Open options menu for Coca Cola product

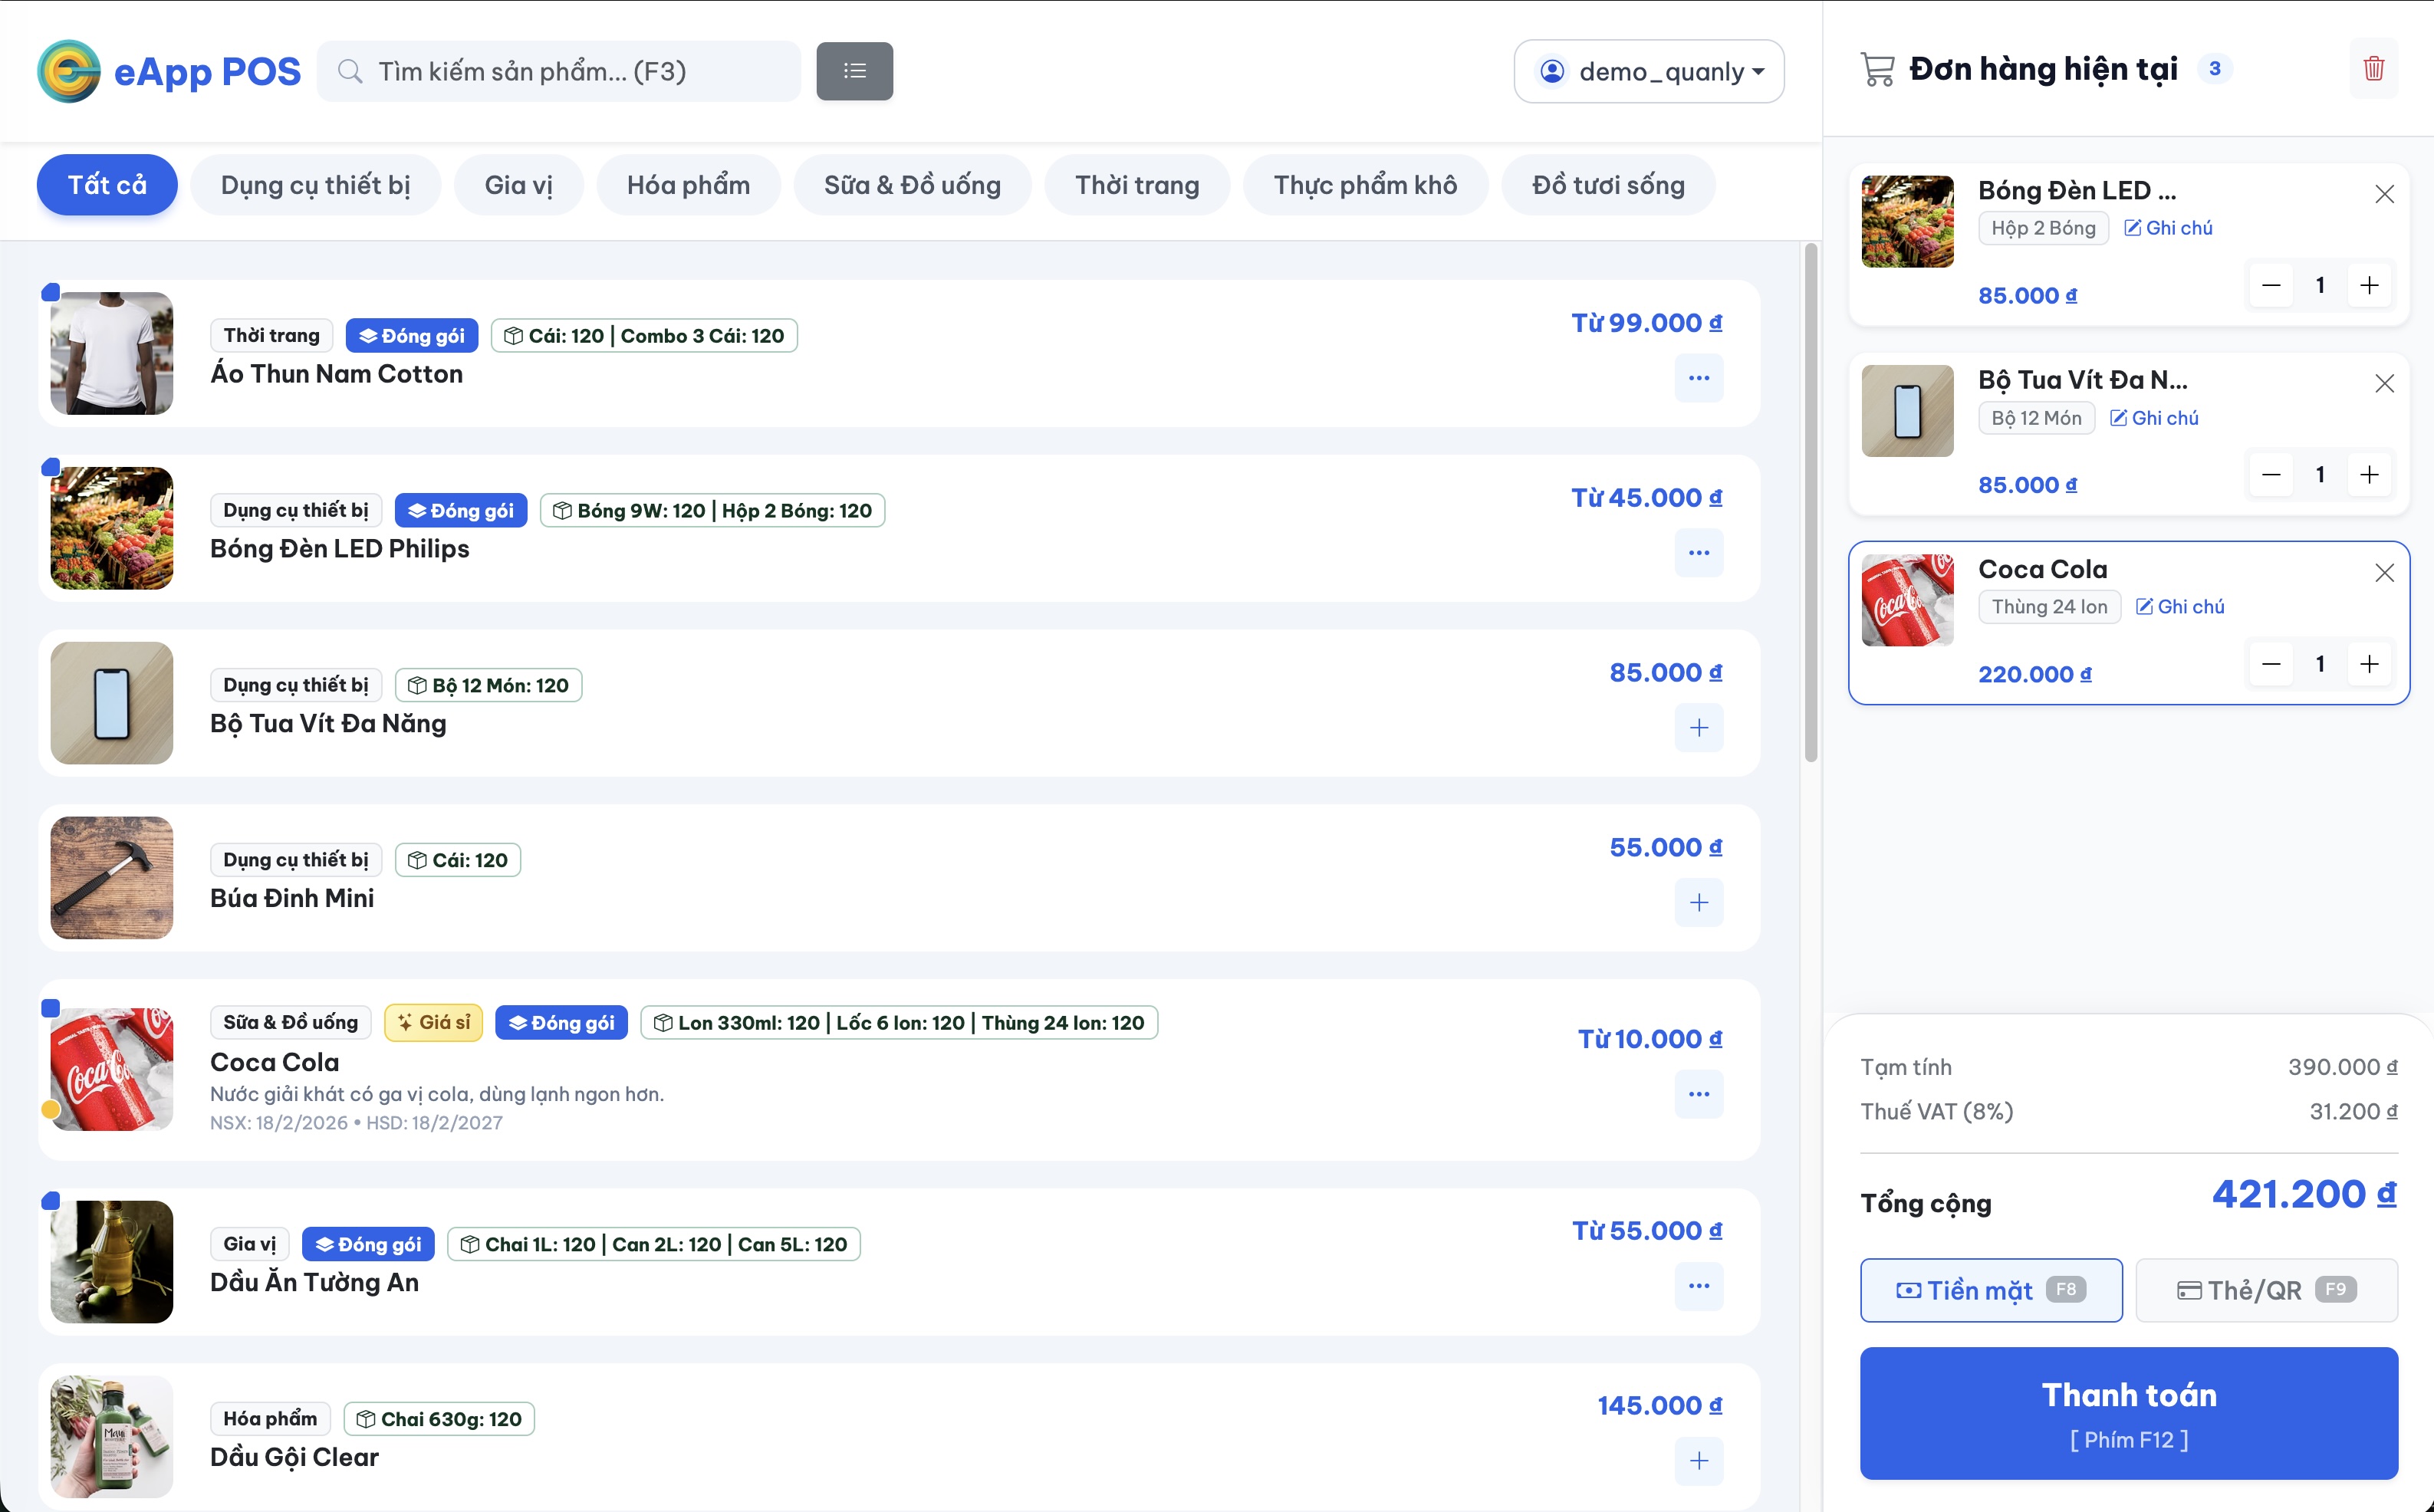pyautogui.click(x=1699, y=1094)
